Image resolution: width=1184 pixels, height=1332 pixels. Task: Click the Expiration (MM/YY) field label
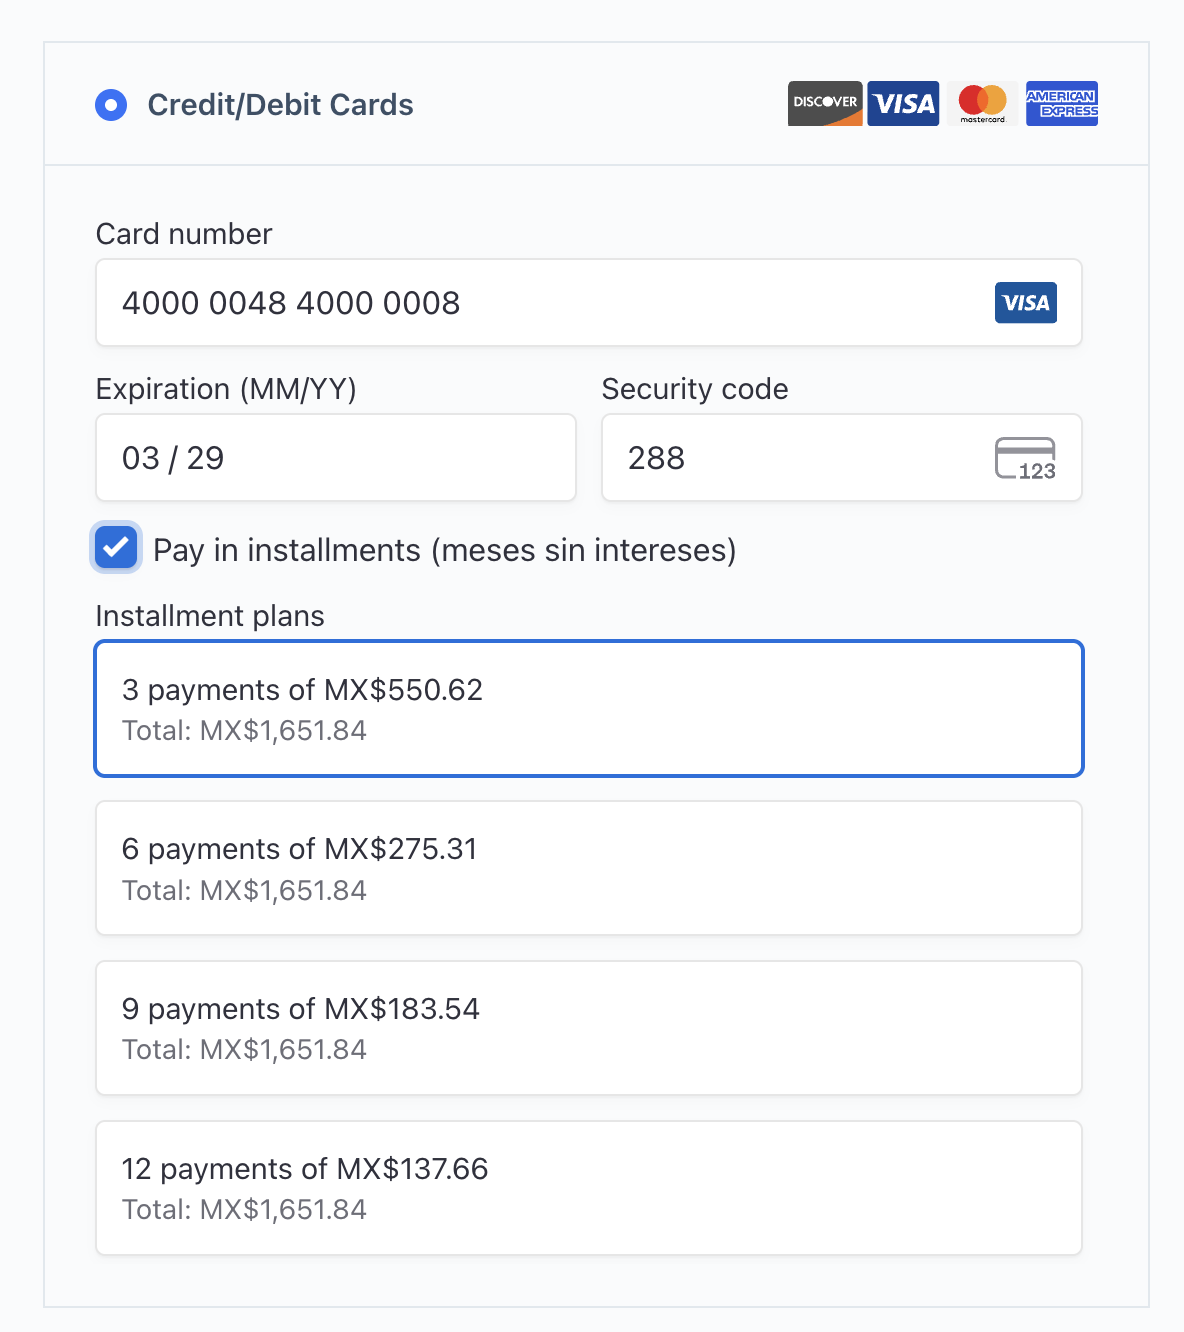(226, 389)
